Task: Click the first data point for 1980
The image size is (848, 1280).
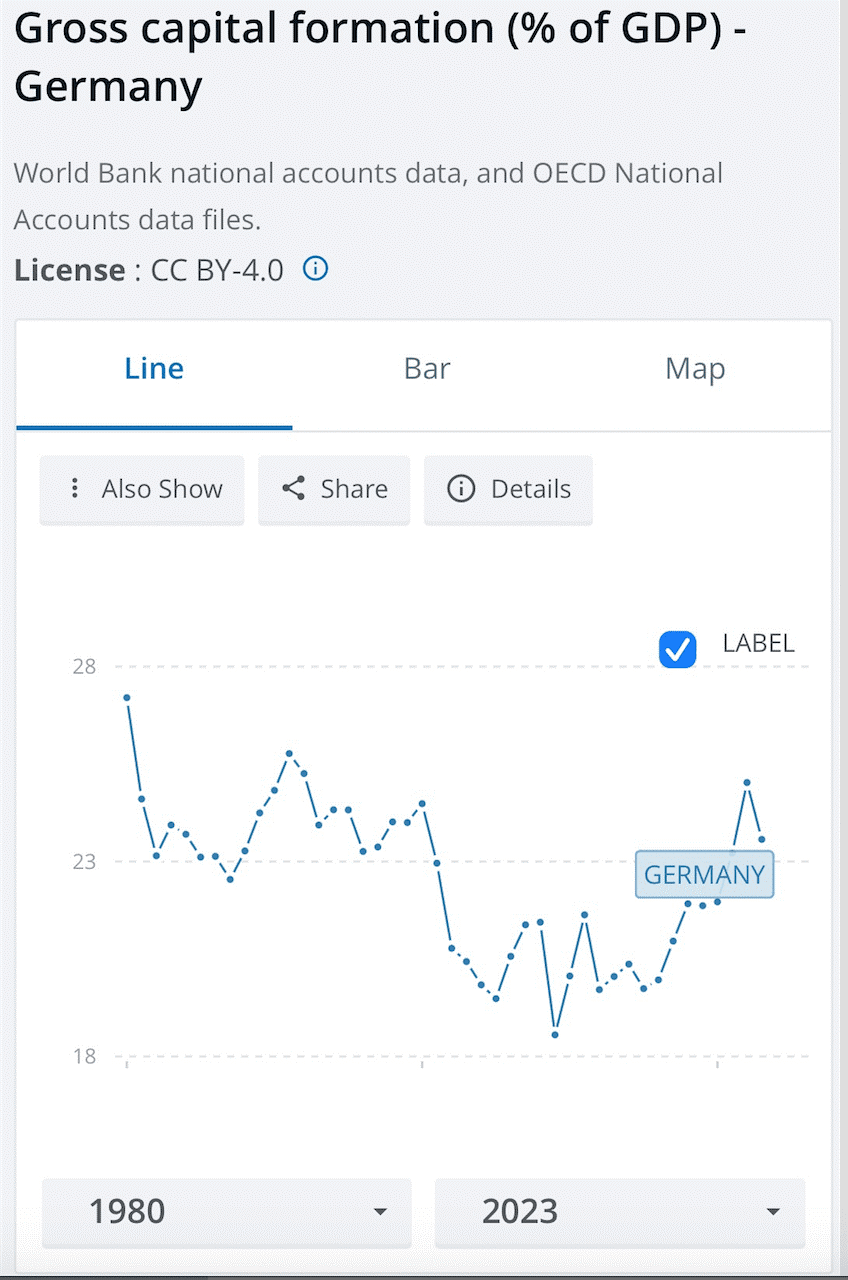Action: point(127,697)
